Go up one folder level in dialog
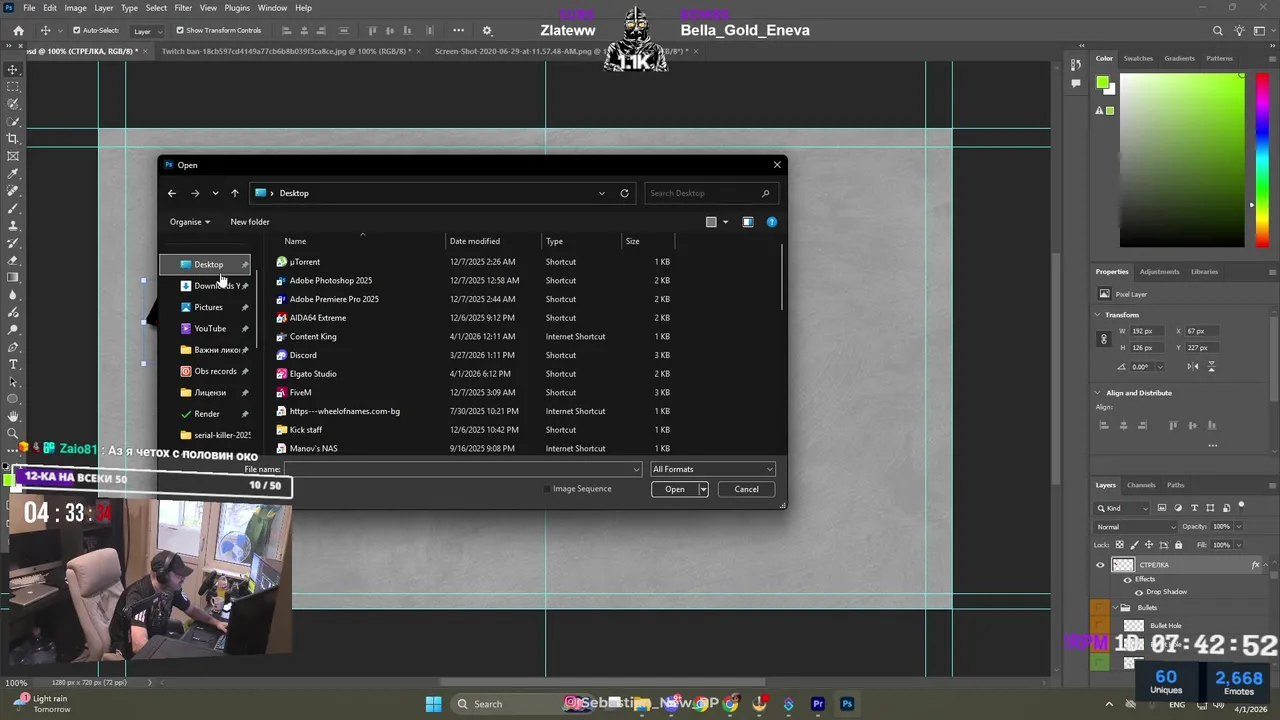Screen dimensions: 1280x720 (x=234, y=193)
